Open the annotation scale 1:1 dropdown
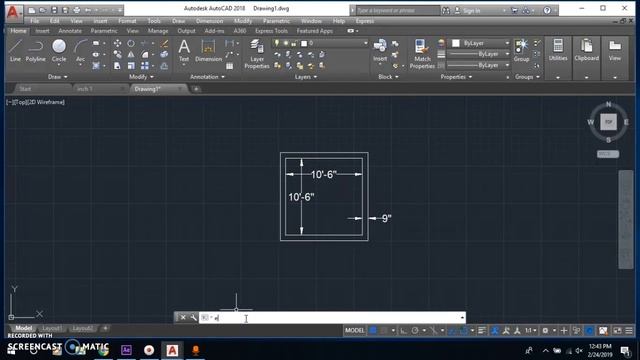Image resolution: width=640 pixels, height=360 pixels. (531, 330)
